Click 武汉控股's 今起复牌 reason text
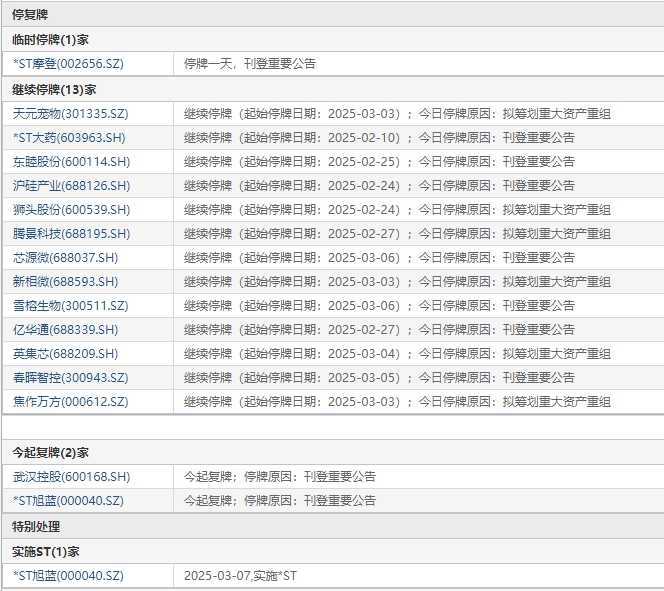The height and width of the screenshot is (591, 664). pos(280,477)
